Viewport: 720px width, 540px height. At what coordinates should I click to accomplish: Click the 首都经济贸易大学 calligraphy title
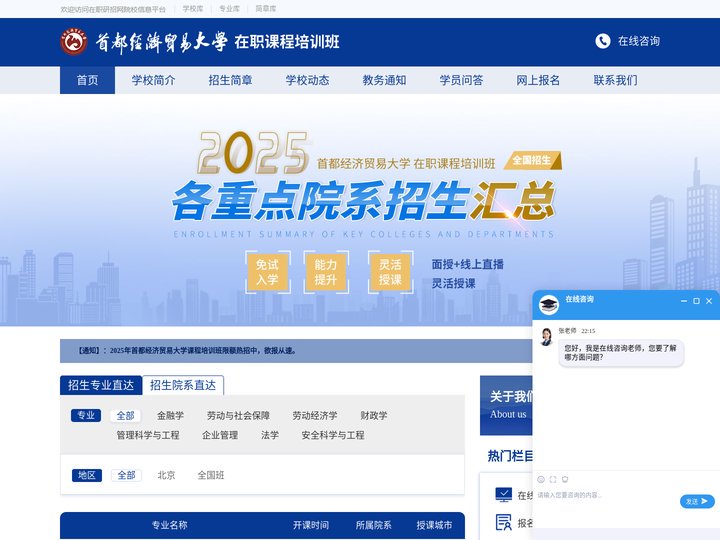click(x=161, y=42)
